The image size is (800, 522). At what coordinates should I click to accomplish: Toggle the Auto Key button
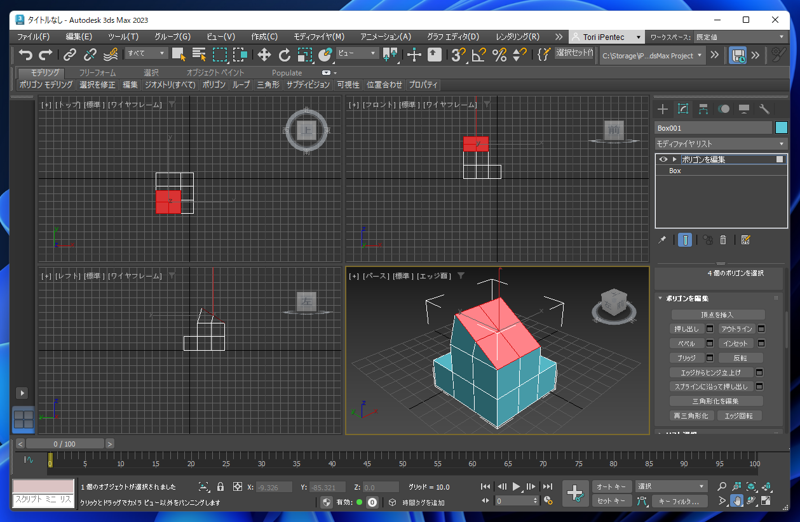point(612,486)
